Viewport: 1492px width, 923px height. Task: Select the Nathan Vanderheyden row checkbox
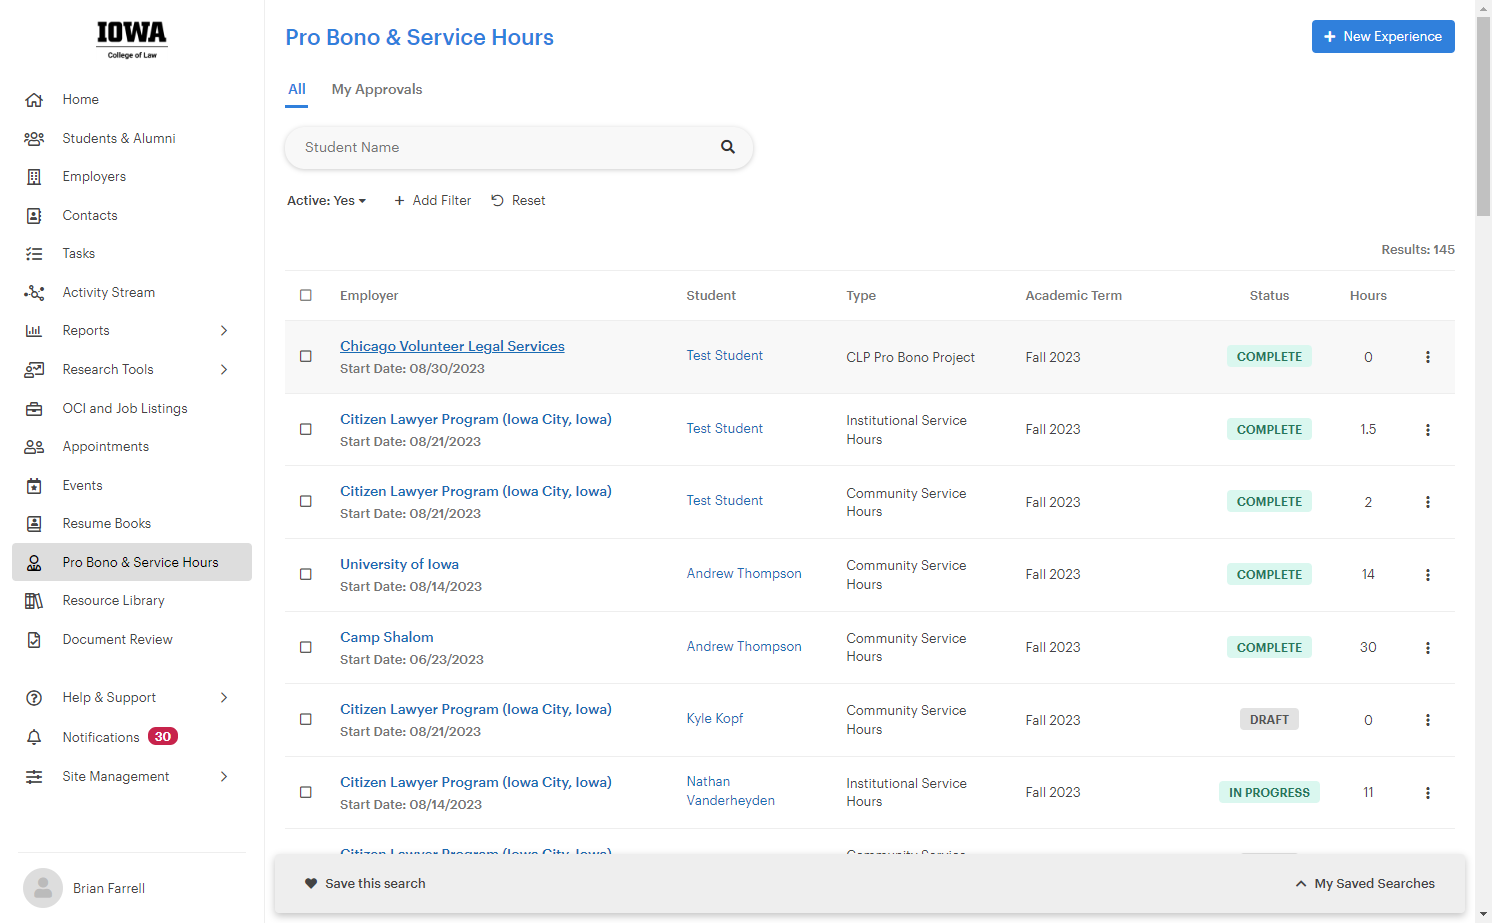(306, 792)
